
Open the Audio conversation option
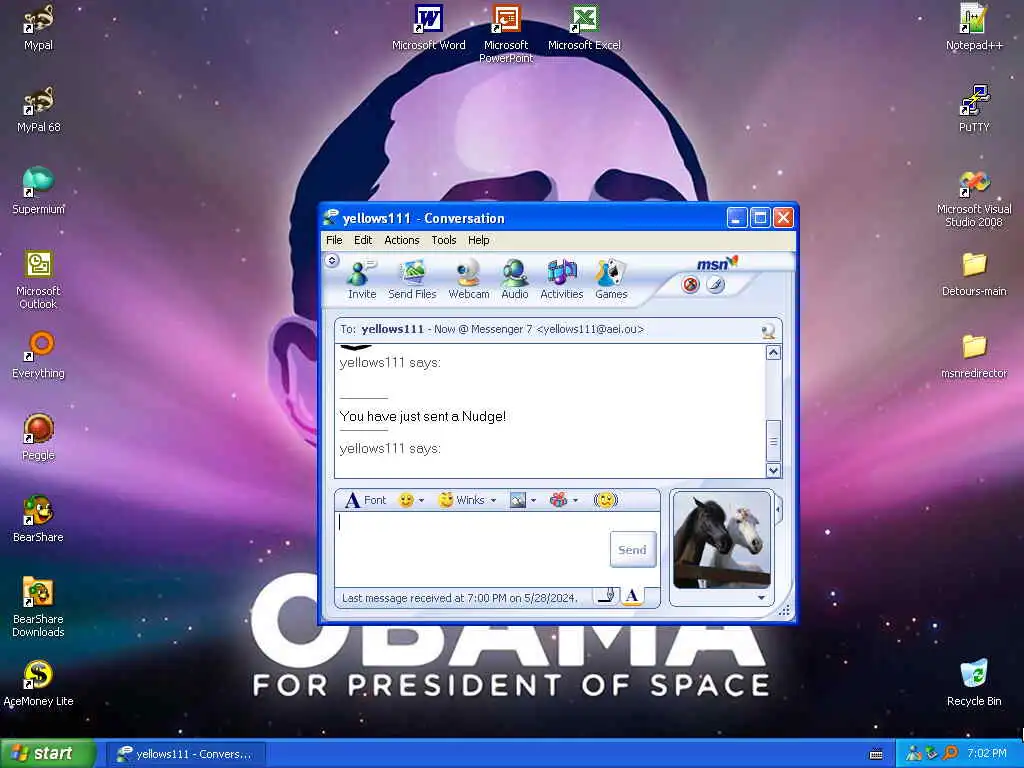click(515, 280)
